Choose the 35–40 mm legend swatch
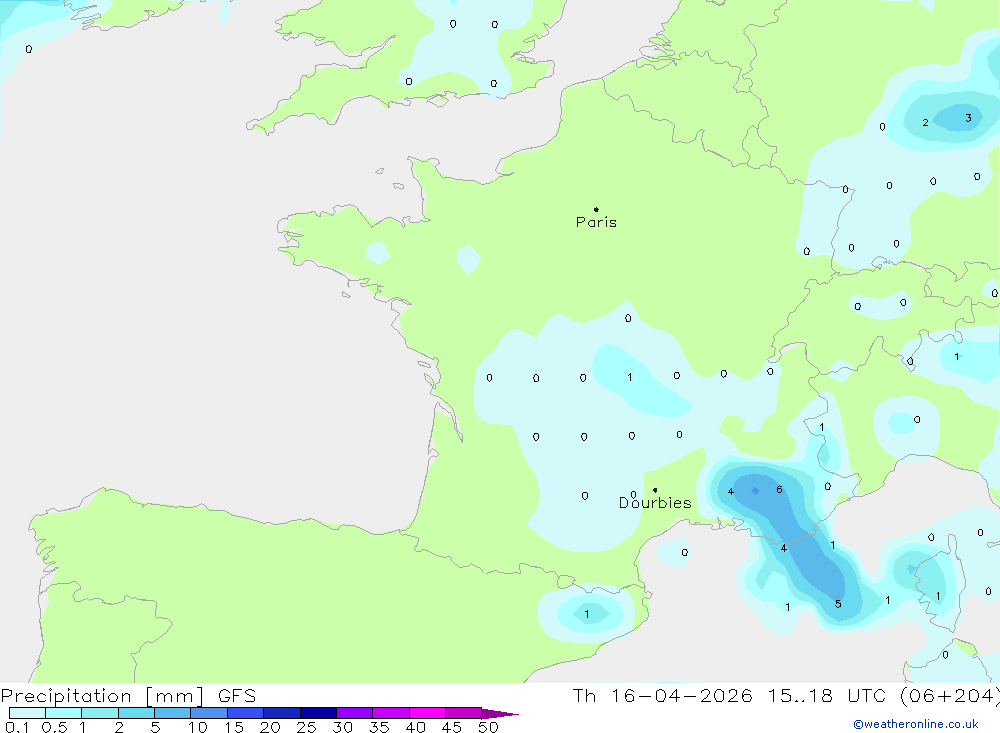 [391, 713]
